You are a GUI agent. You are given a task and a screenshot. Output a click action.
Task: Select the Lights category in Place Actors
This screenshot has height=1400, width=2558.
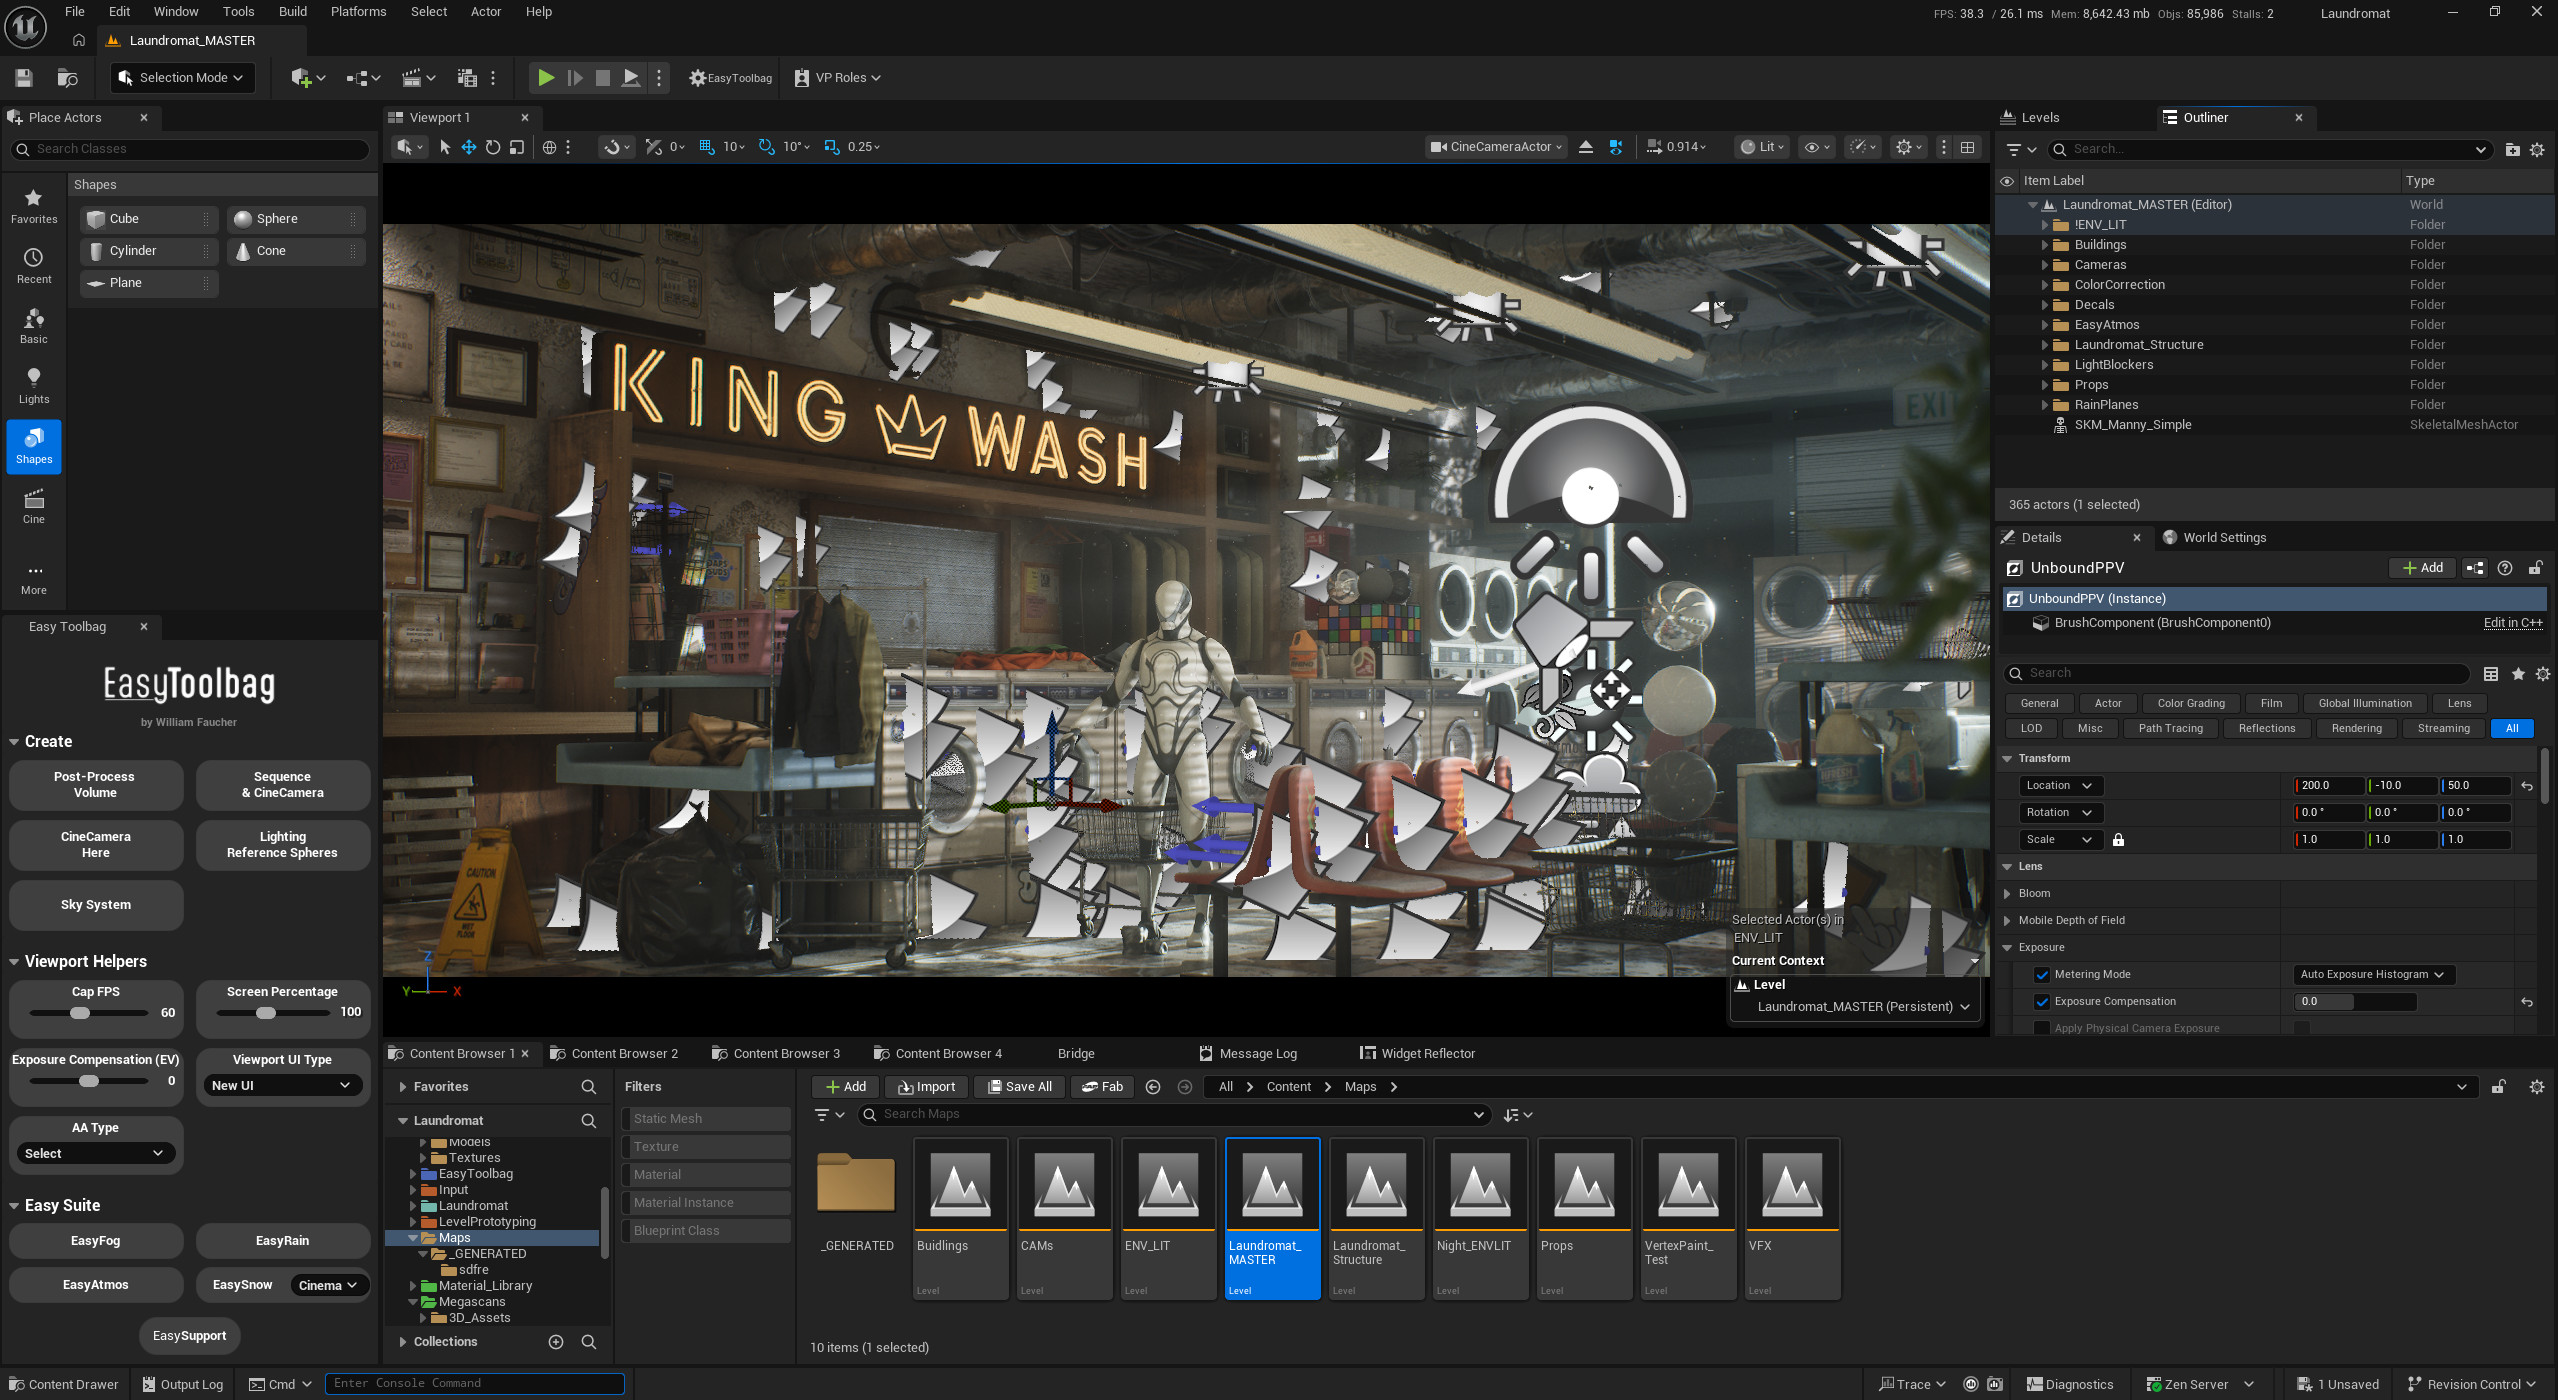pyautogui.click(x=33, y=386)
